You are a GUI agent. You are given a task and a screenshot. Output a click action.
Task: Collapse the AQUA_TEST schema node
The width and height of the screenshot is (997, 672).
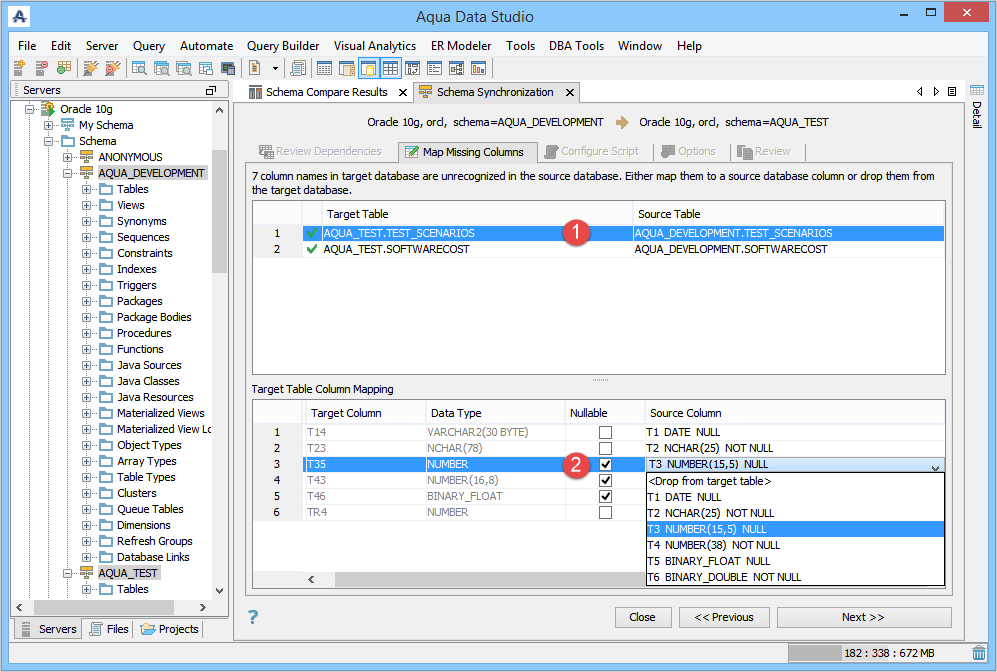tap(67, 573)
